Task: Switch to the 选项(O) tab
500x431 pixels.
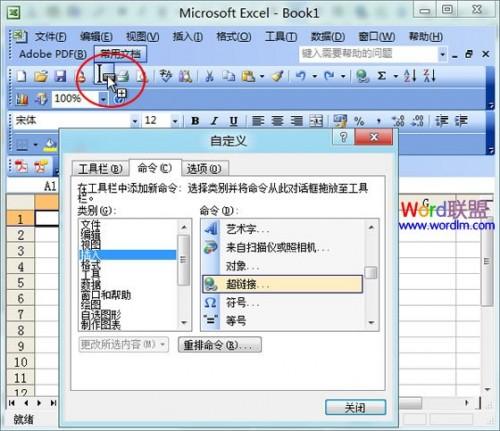Action: click(204, 169)
